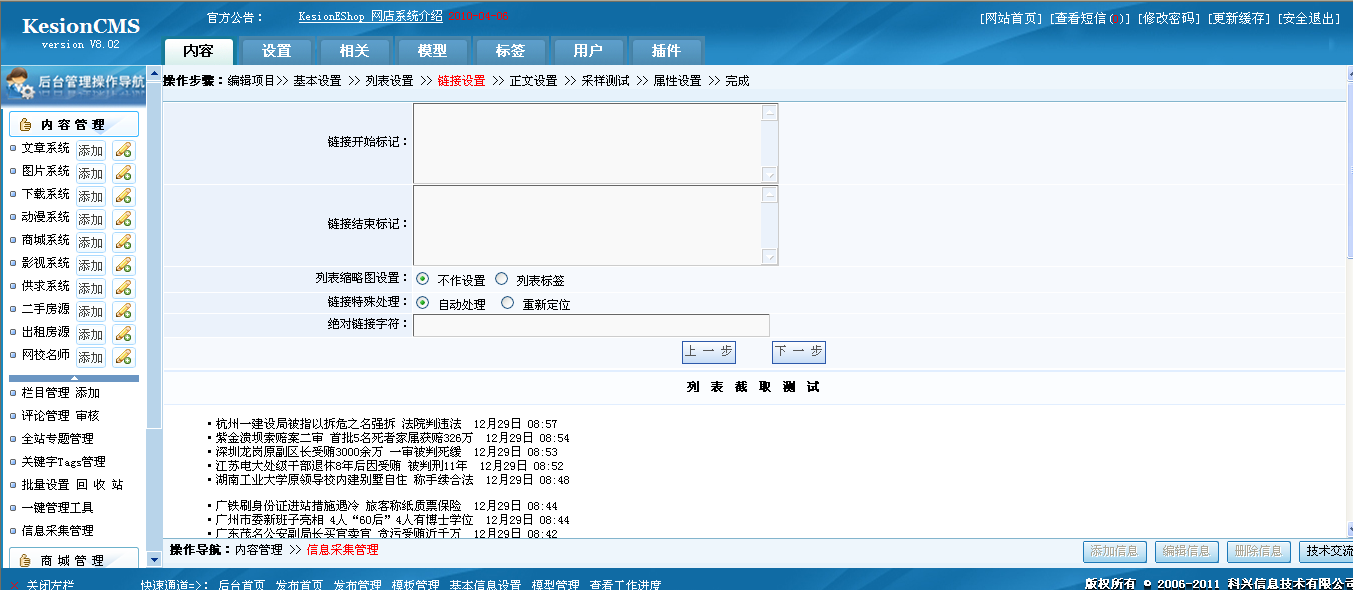This screenshot has height=590, width=1353.
Task: Select the 不作设置 radio button
Action: tap(423, 279)
